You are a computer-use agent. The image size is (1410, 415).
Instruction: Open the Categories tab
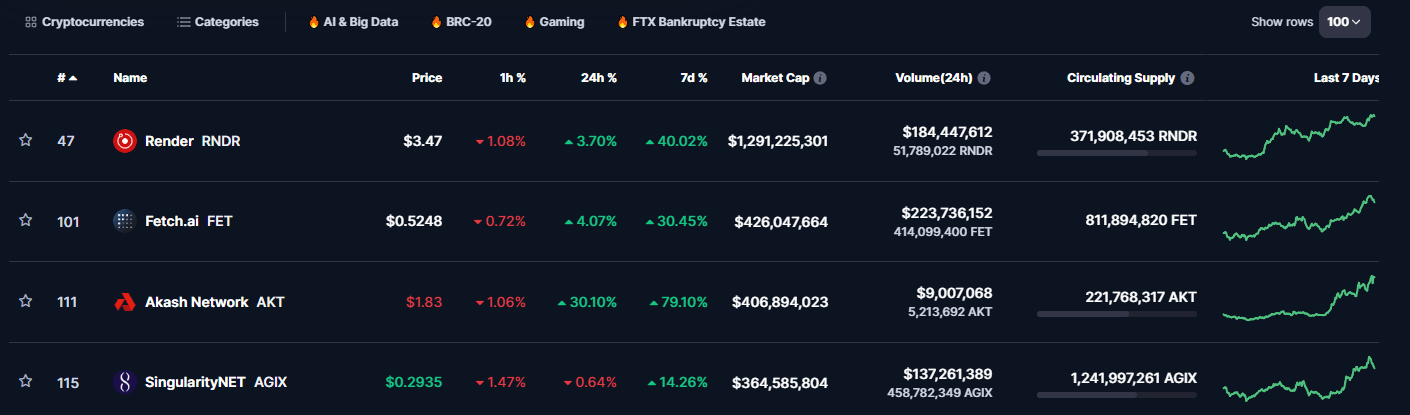pos(217,22)
